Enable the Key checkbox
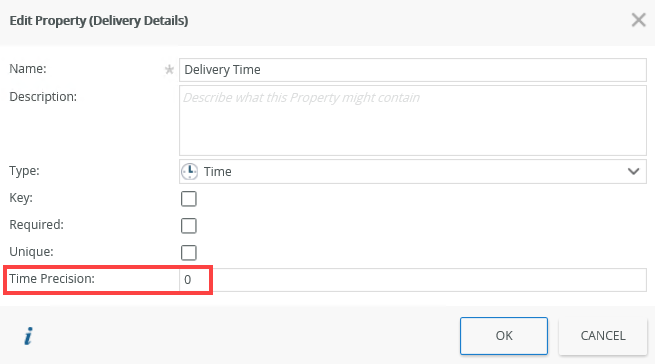 tap(189, 199)
